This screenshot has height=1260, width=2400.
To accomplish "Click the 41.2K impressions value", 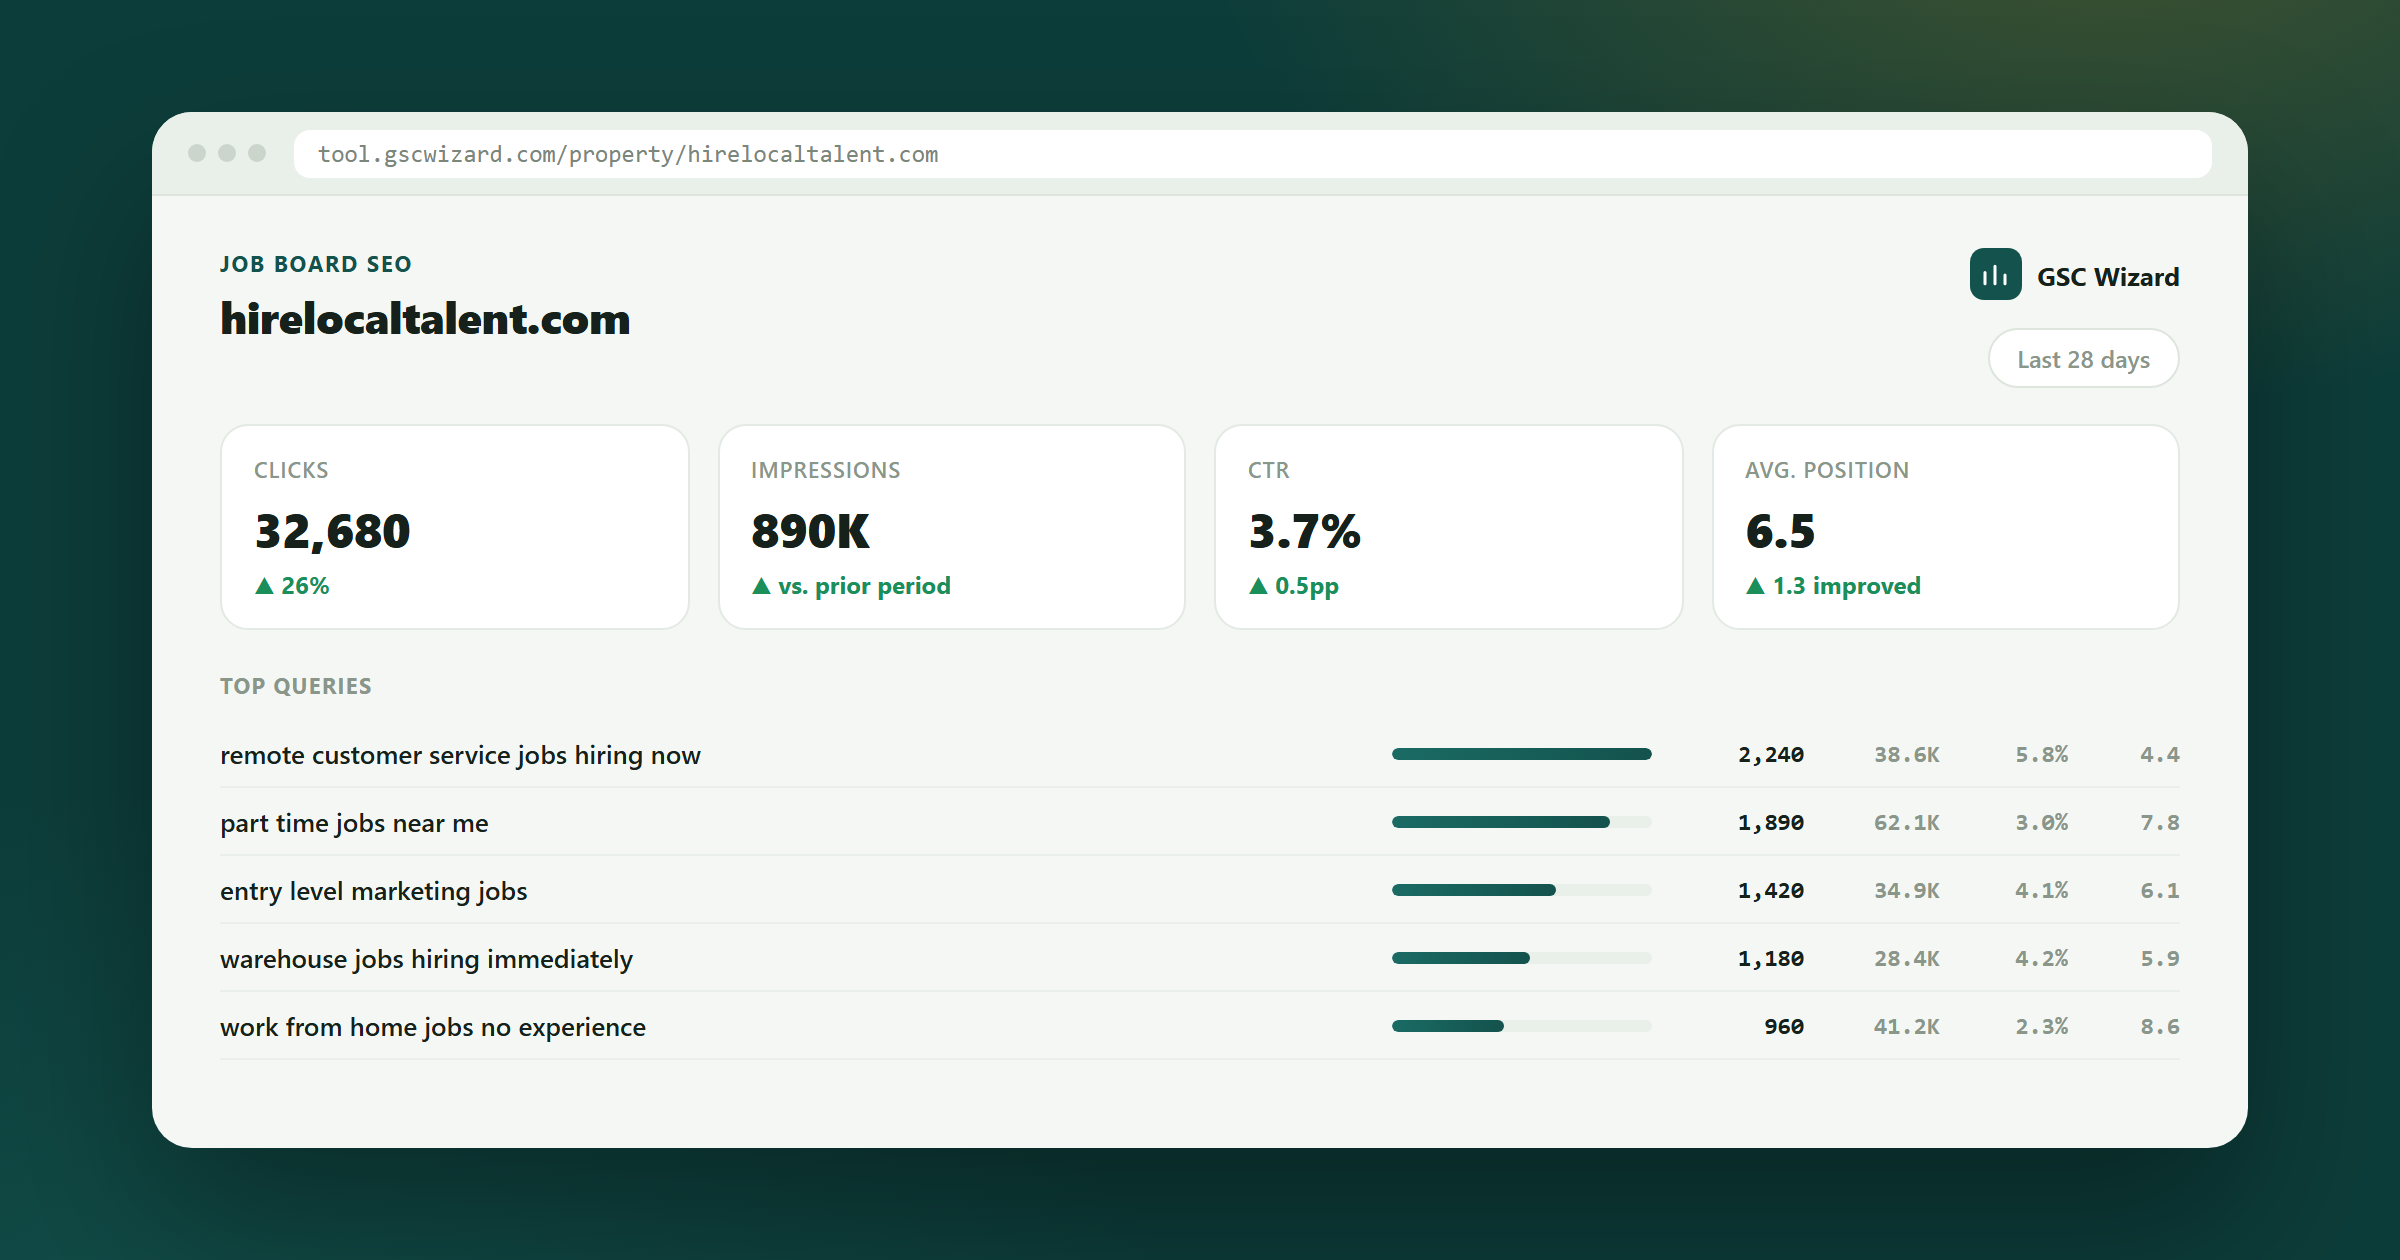I will [x=1906, y=1027].
